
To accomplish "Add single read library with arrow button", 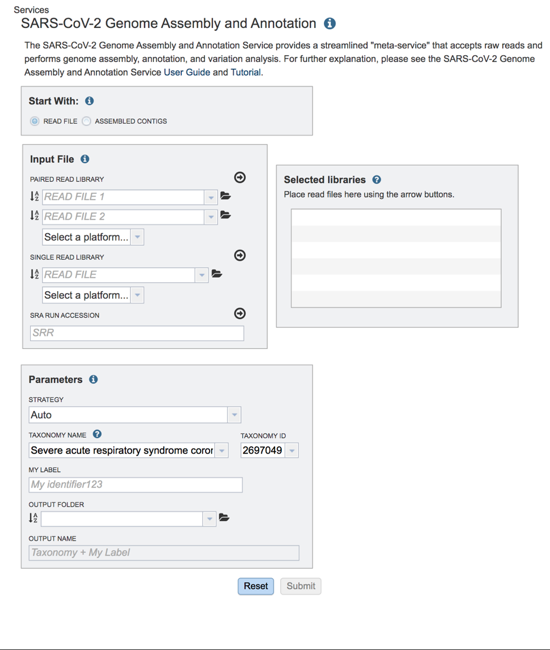I will pos(240,255).
